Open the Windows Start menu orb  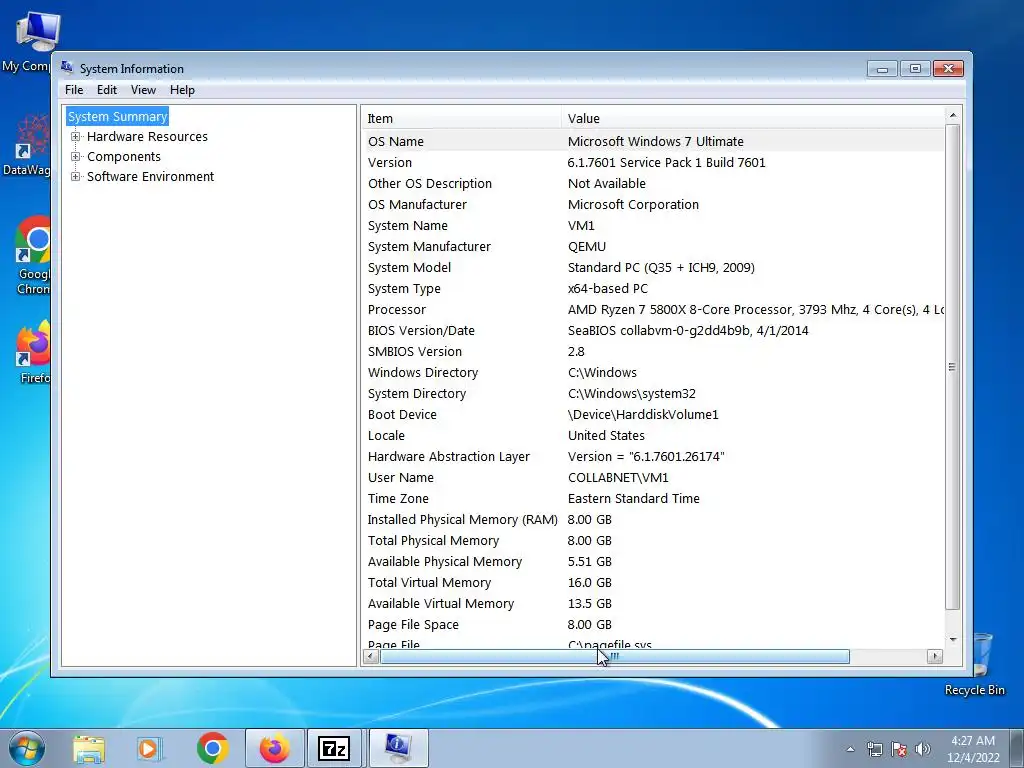click(x=26, y=748)
